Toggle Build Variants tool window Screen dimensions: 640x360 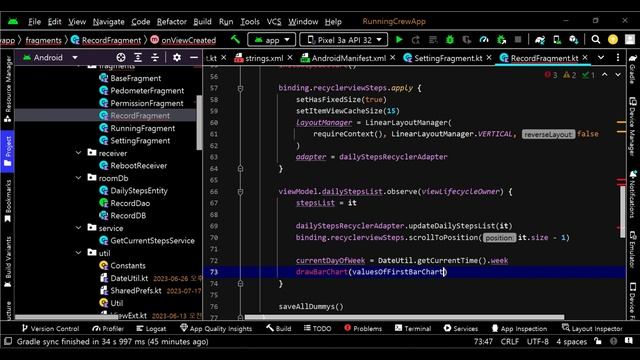tap(7, 262)
